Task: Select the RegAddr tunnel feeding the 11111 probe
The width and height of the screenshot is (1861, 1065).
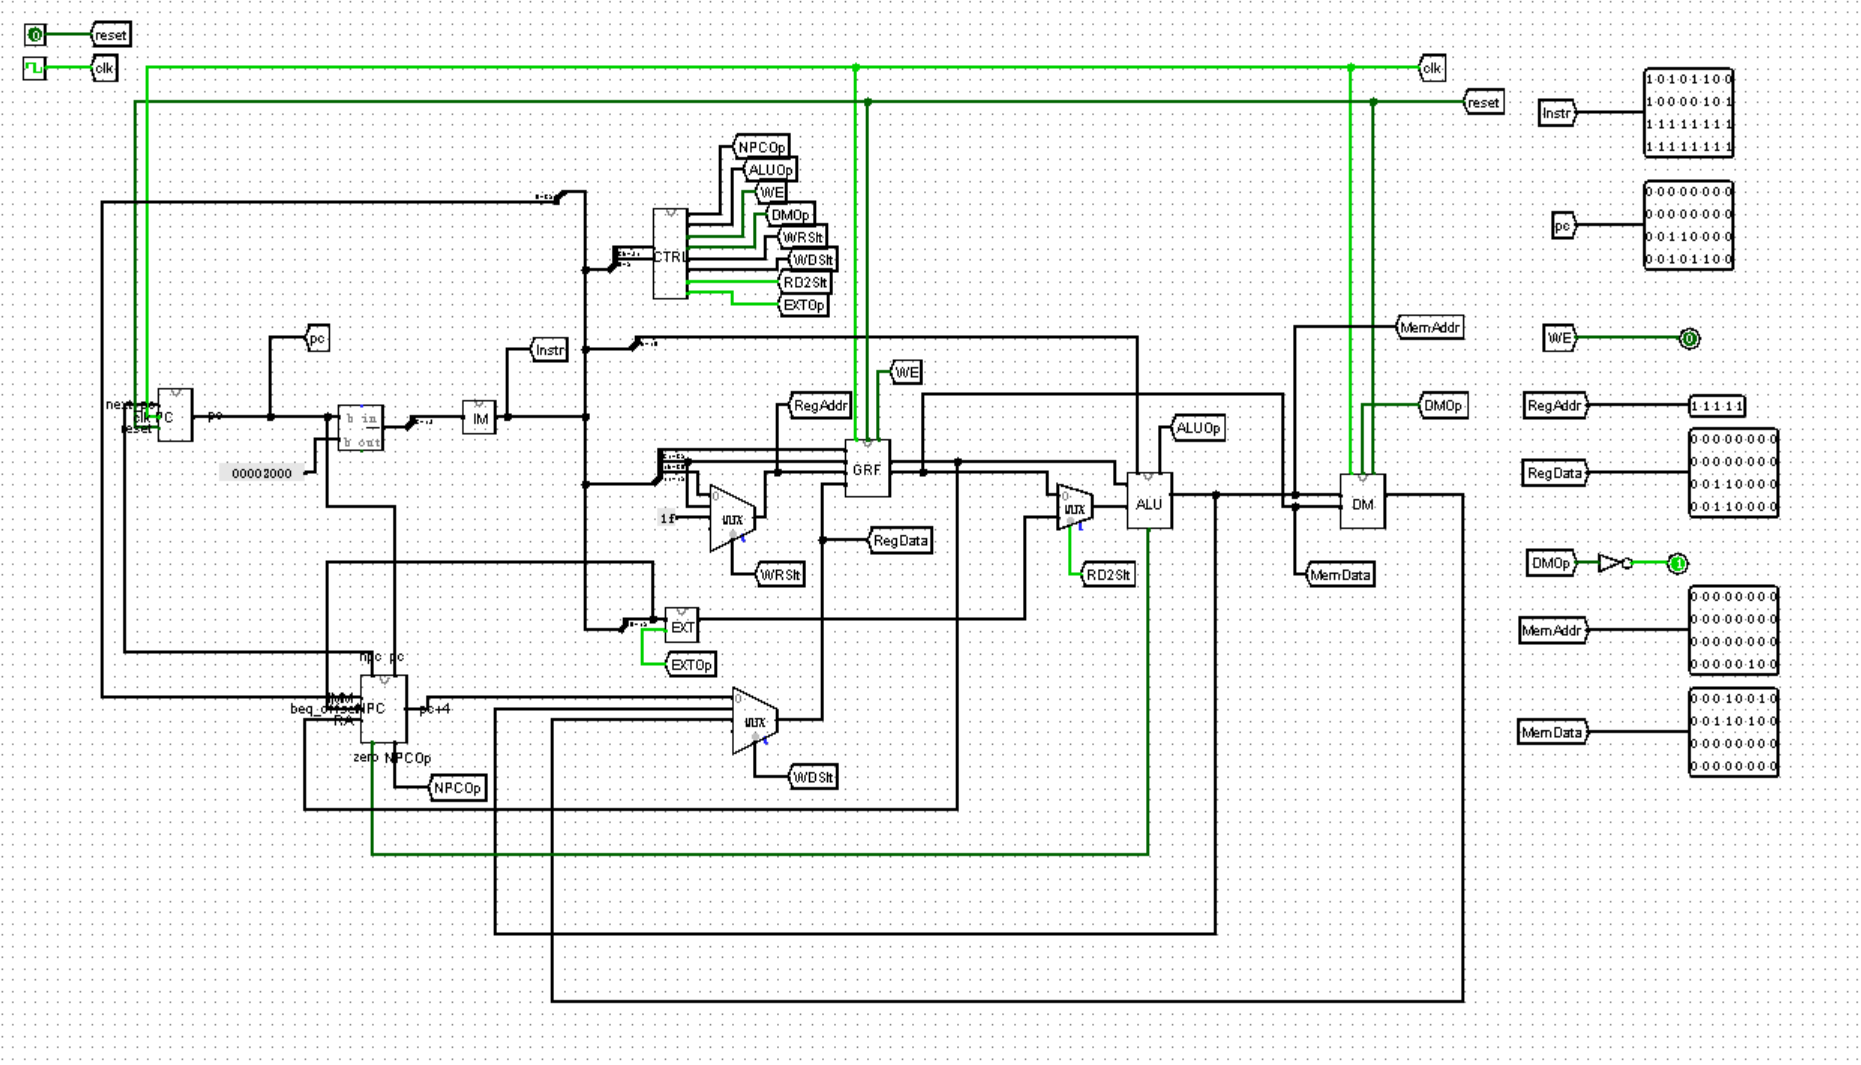Action: (x=1555, y=406)
